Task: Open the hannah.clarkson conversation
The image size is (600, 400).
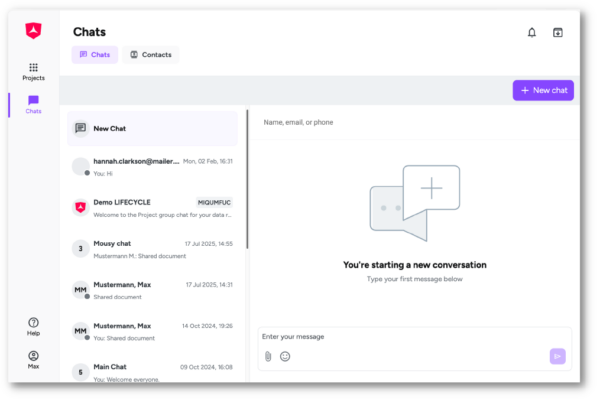Action: coord(153,166)
